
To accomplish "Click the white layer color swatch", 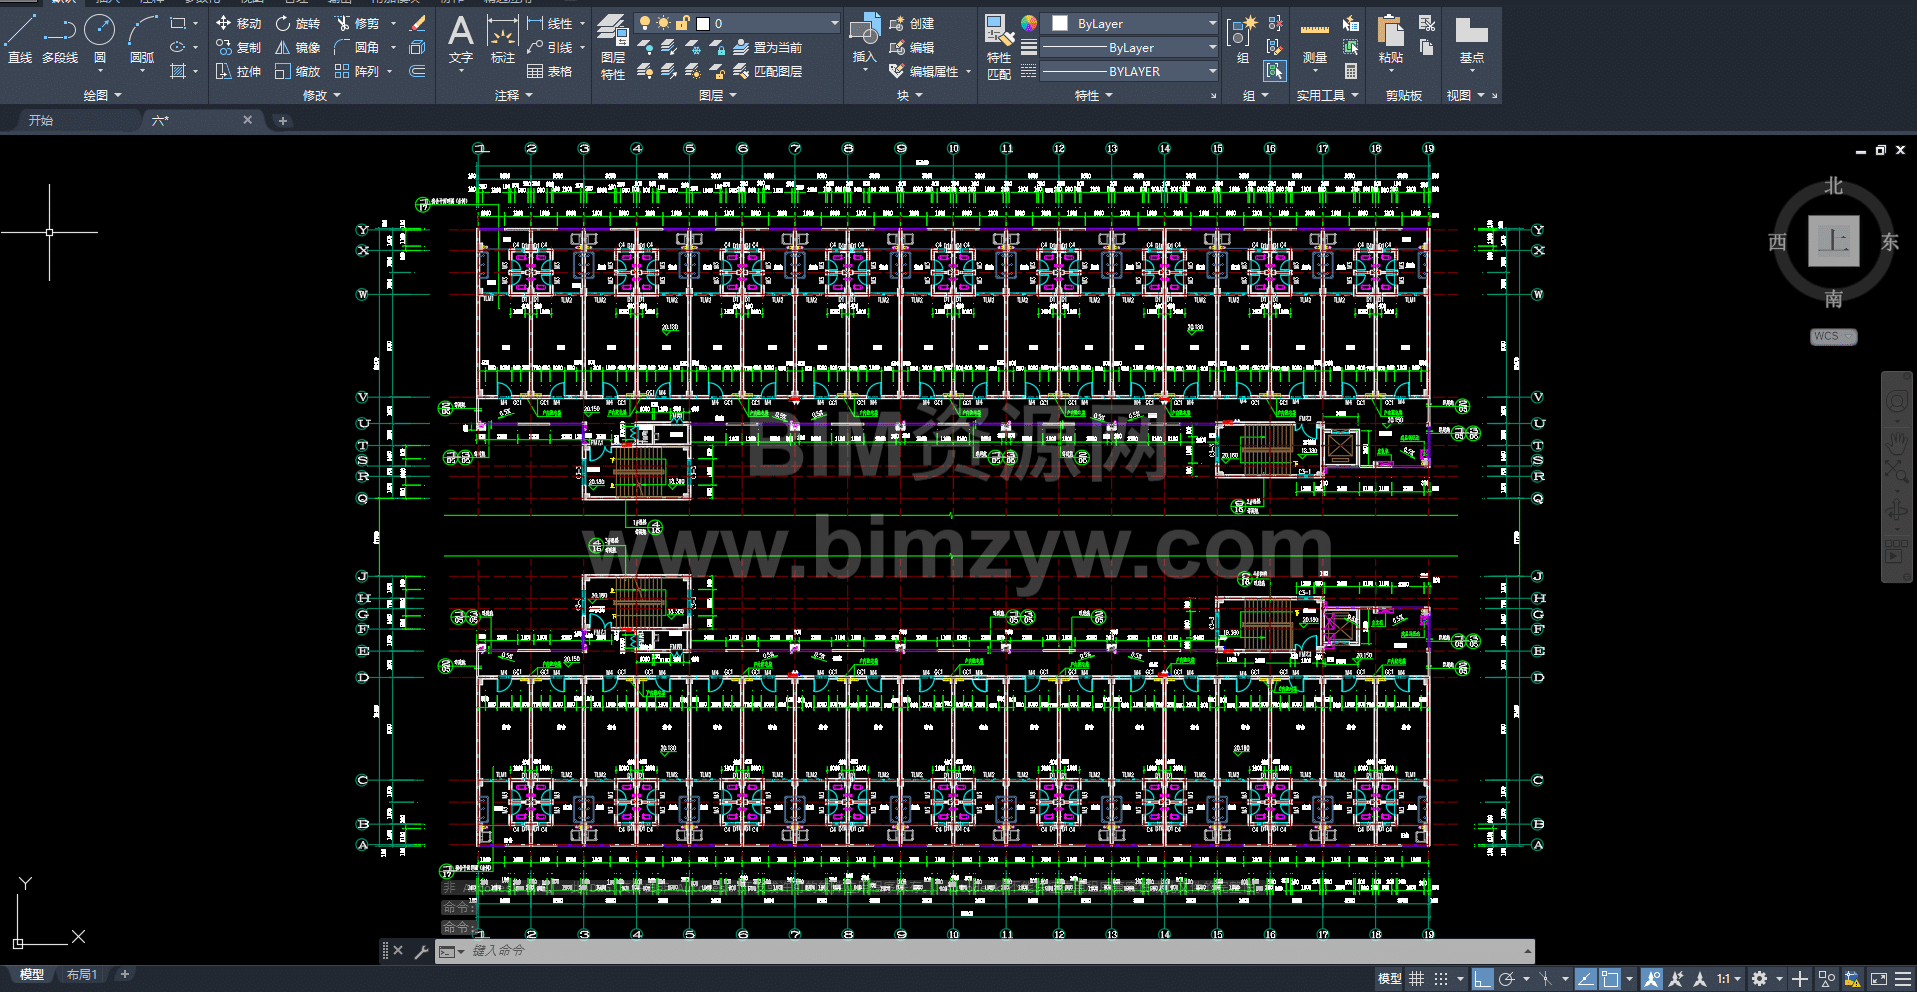I will pyautogui.click(x=703, y=23).
